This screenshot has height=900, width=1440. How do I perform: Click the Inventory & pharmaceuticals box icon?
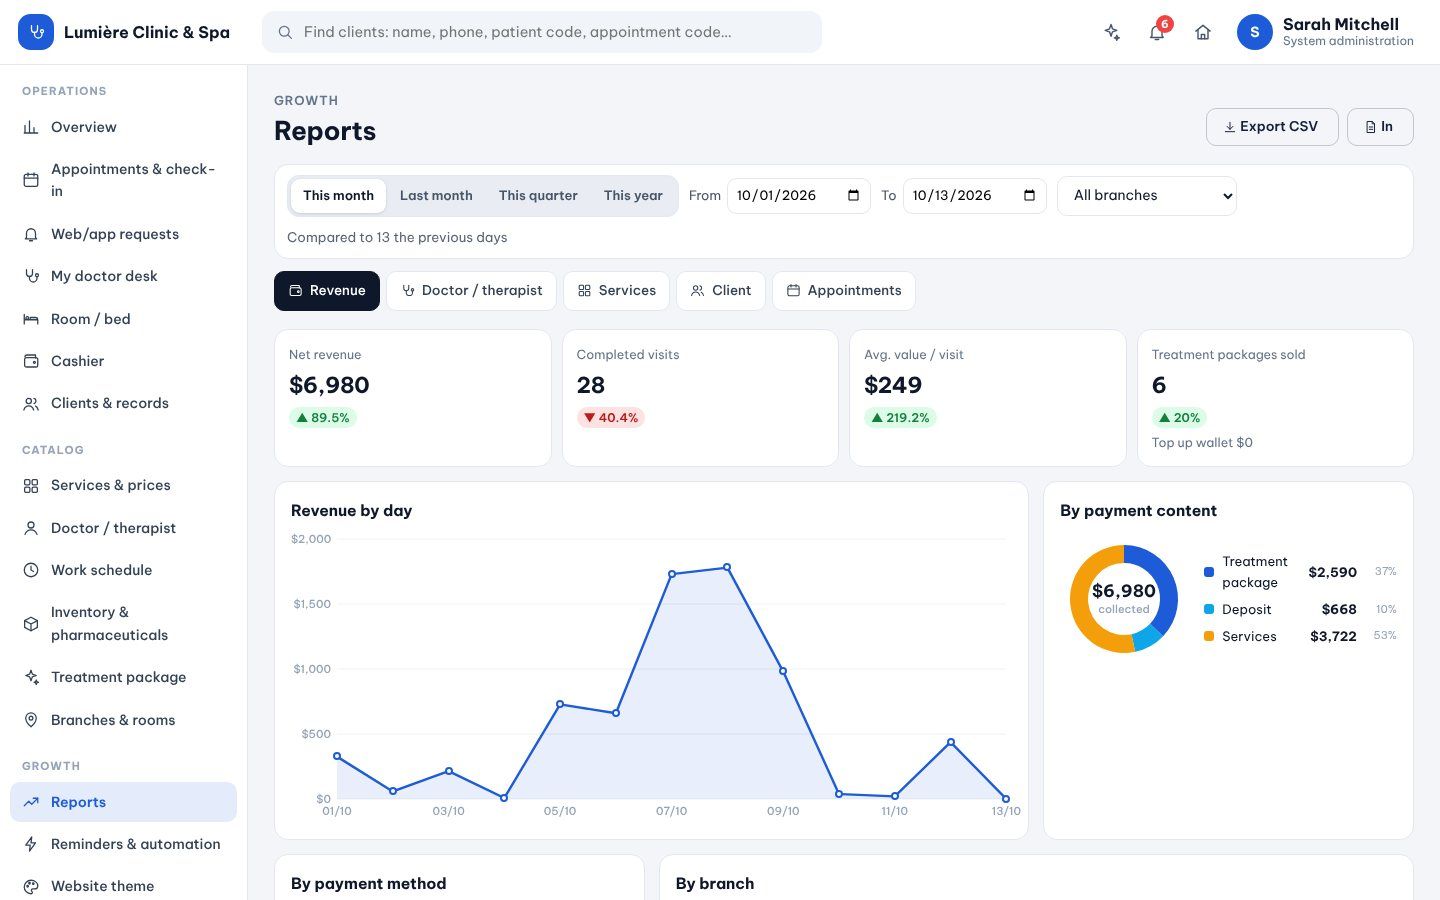[31, 623]
